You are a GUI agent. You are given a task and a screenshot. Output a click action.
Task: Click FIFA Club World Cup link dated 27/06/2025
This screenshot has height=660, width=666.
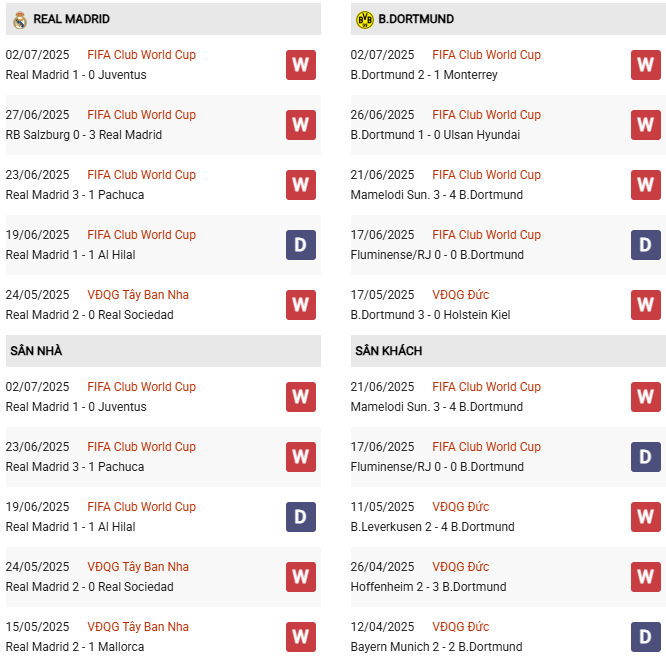pos(141,115)
